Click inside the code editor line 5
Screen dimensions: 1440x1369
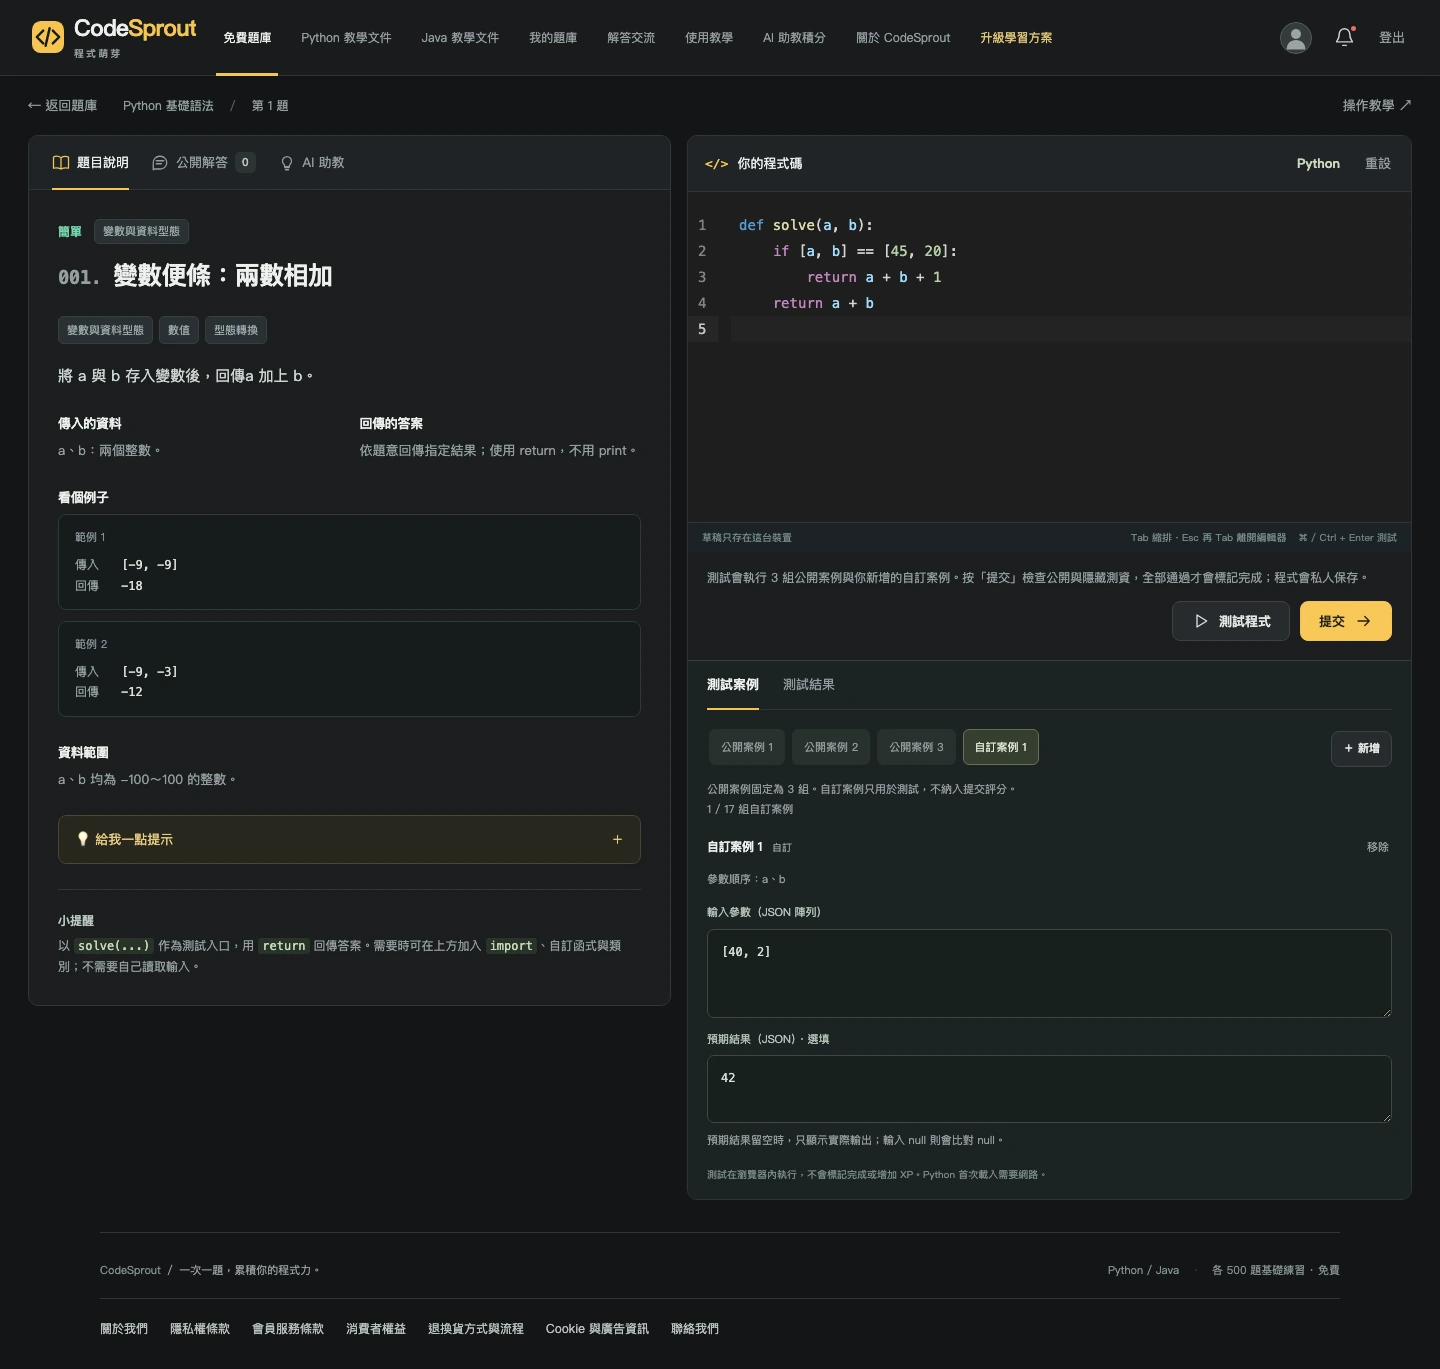(1070, 329)
